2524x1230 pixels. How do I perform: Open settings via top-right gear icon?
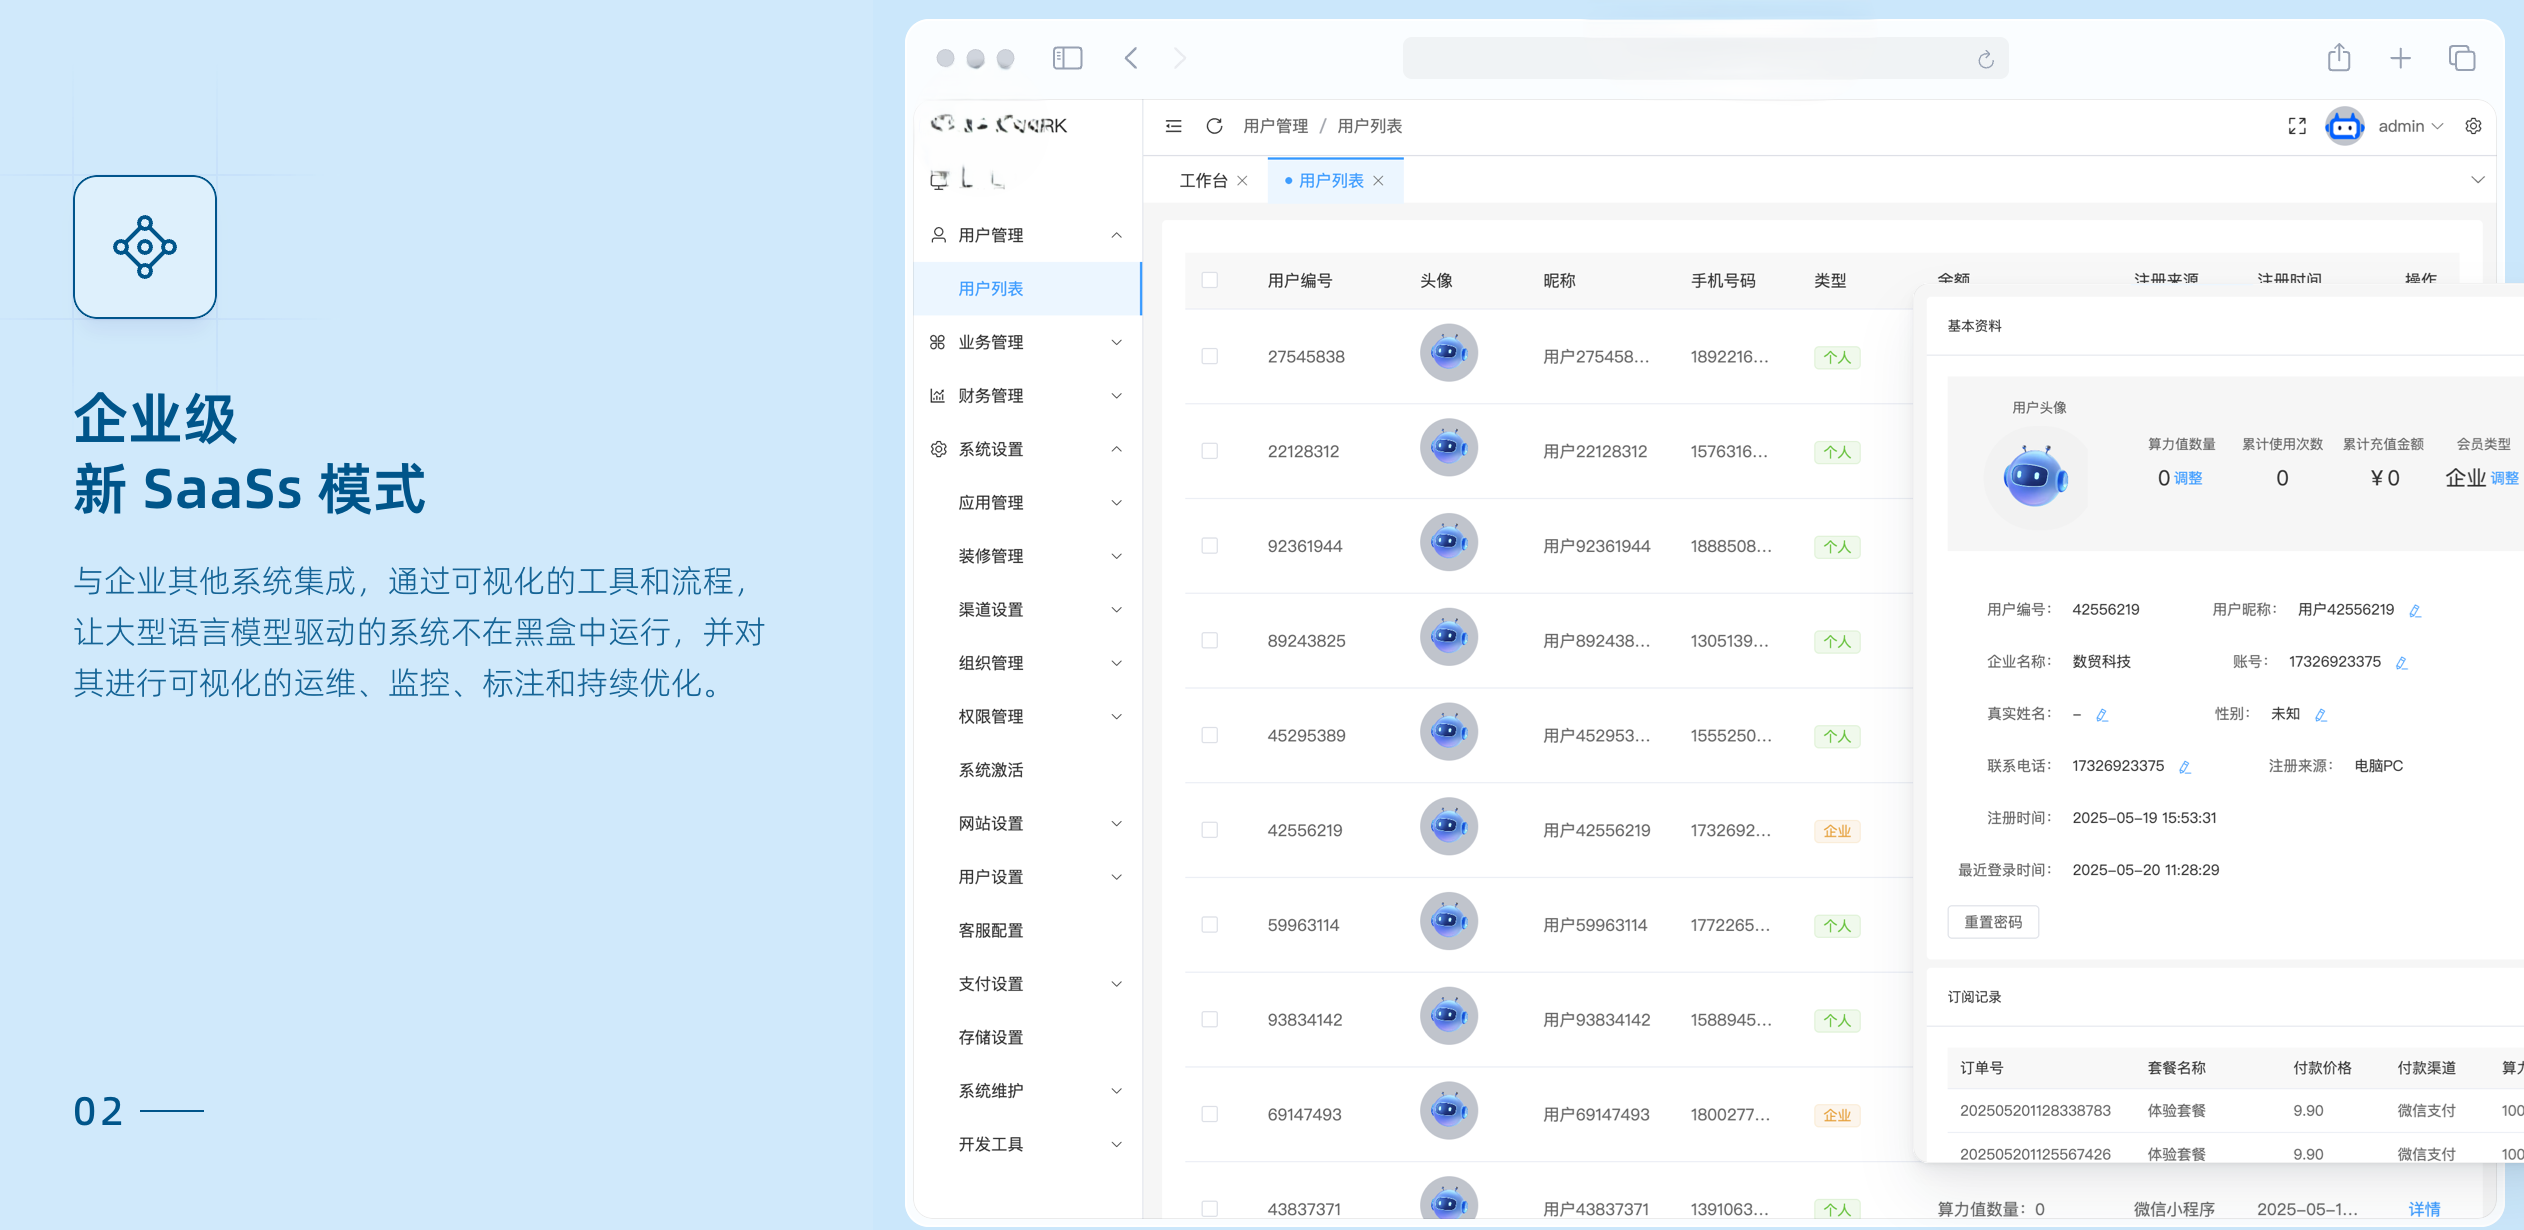2473,126
